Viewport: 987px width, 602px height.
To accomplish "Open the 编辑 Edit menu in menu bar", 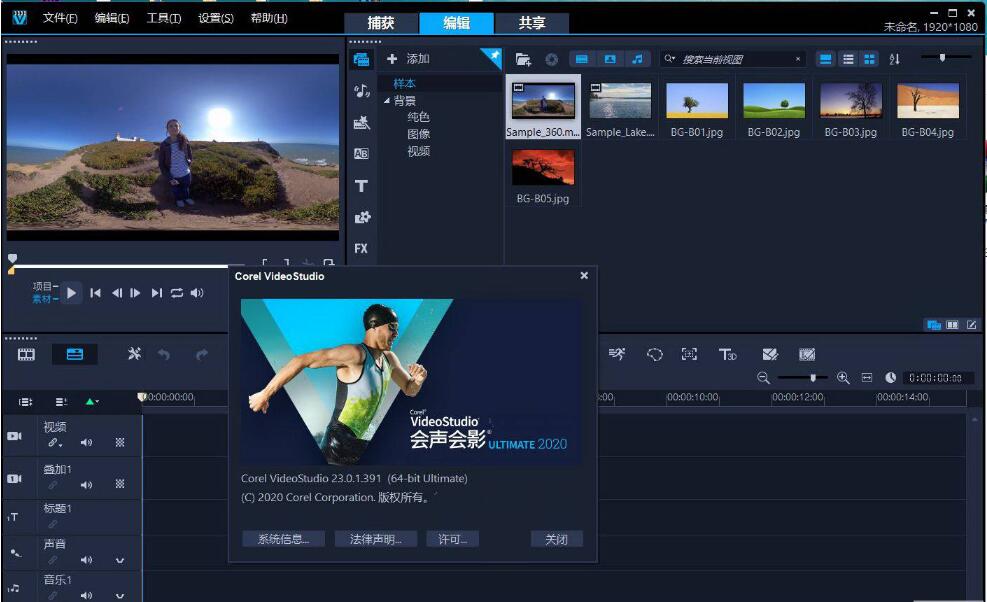I will click(x=111, y=18).
